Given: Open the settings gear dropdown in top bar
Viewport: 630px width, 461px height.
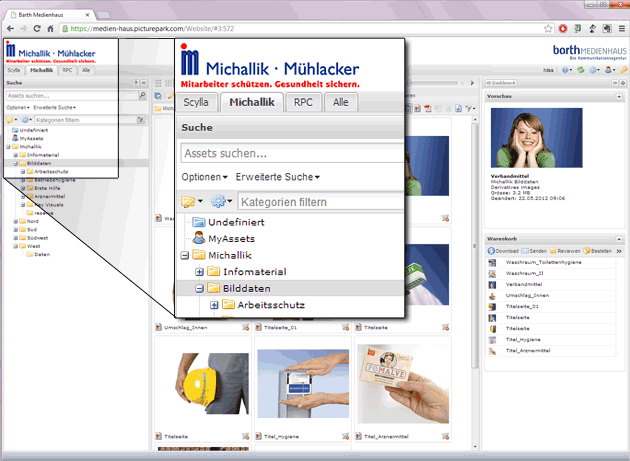Looking at the screenshot, I should [594, 70].
